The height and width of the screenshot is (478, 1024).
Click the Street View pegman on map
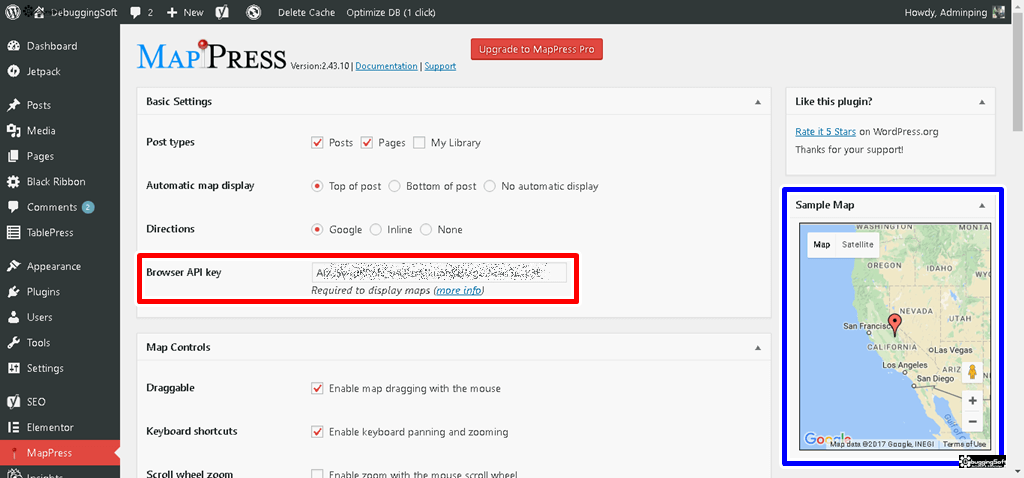(972, 373)
